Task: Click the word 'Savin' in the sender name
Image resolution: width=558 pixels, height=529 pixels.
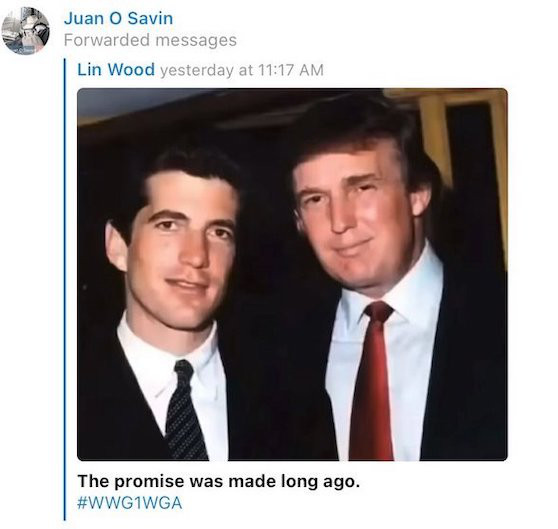Action: click(x=150, y=18)
